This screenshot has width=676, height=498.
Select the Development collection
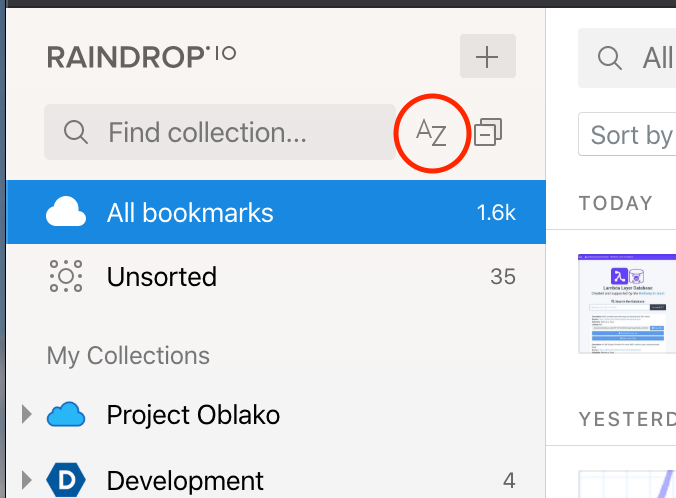click(x=185, y=480)
